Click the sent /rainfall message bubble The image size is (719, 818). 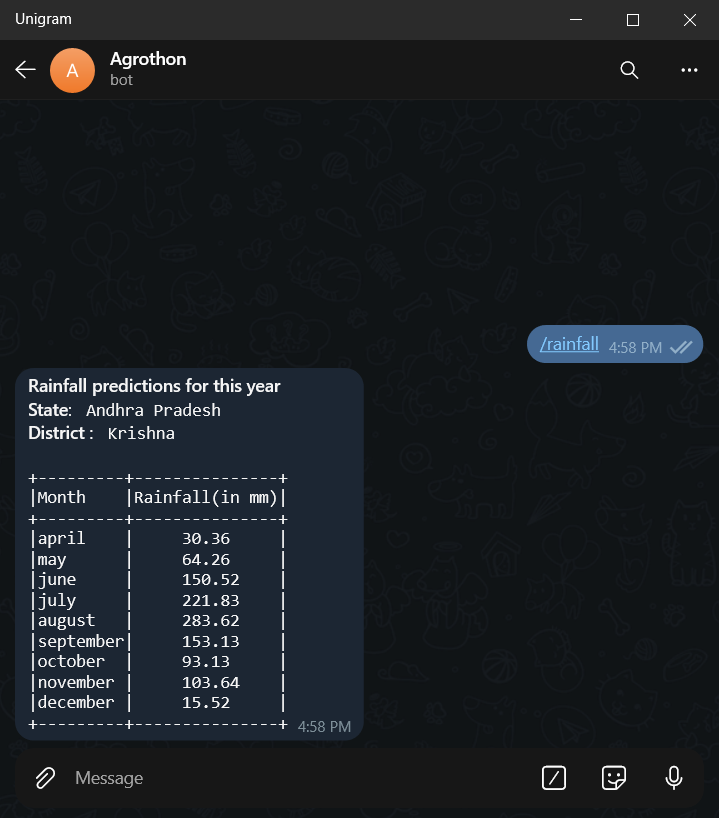(615, 344)
